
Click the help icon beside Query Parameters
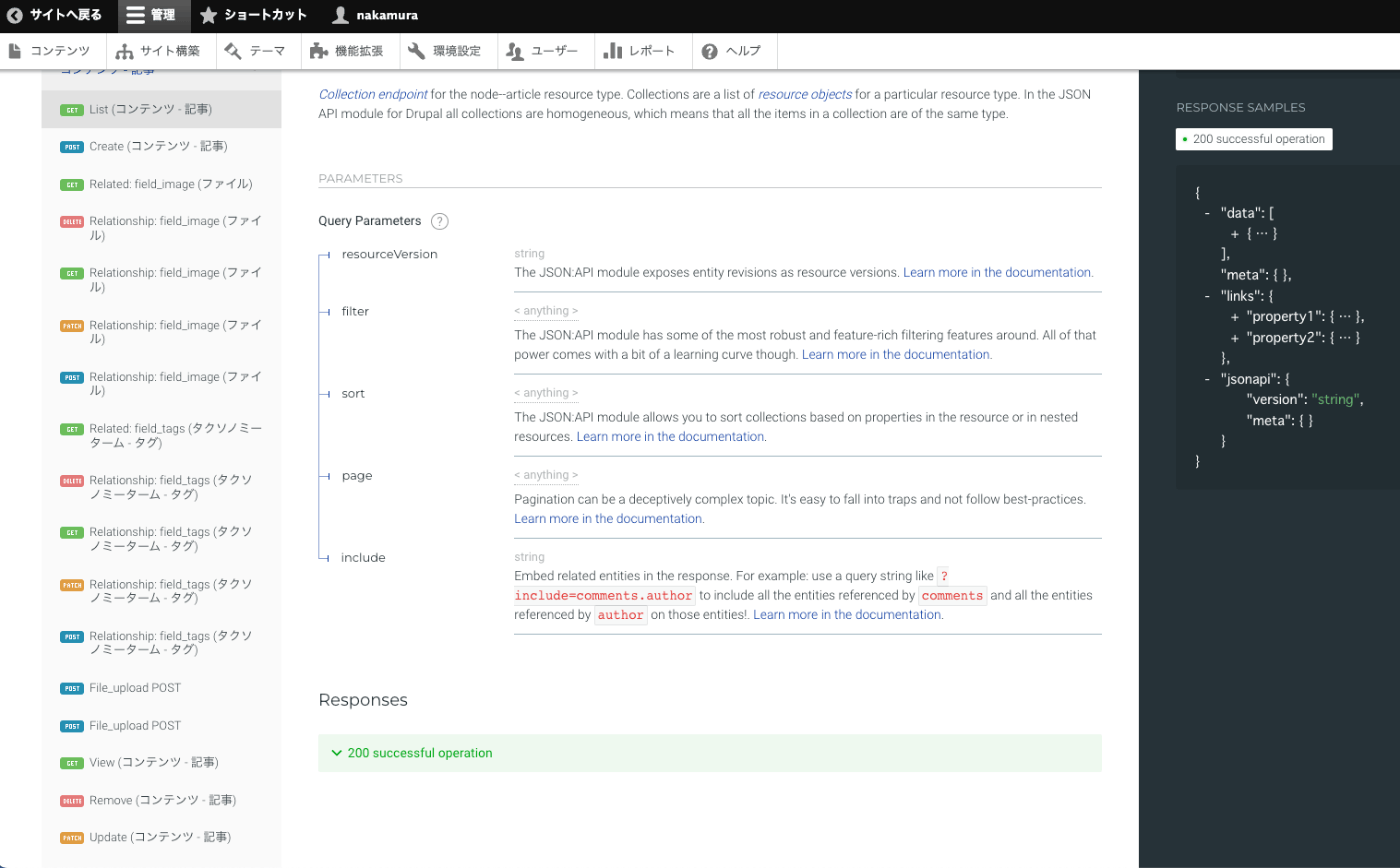click(439, 221)
